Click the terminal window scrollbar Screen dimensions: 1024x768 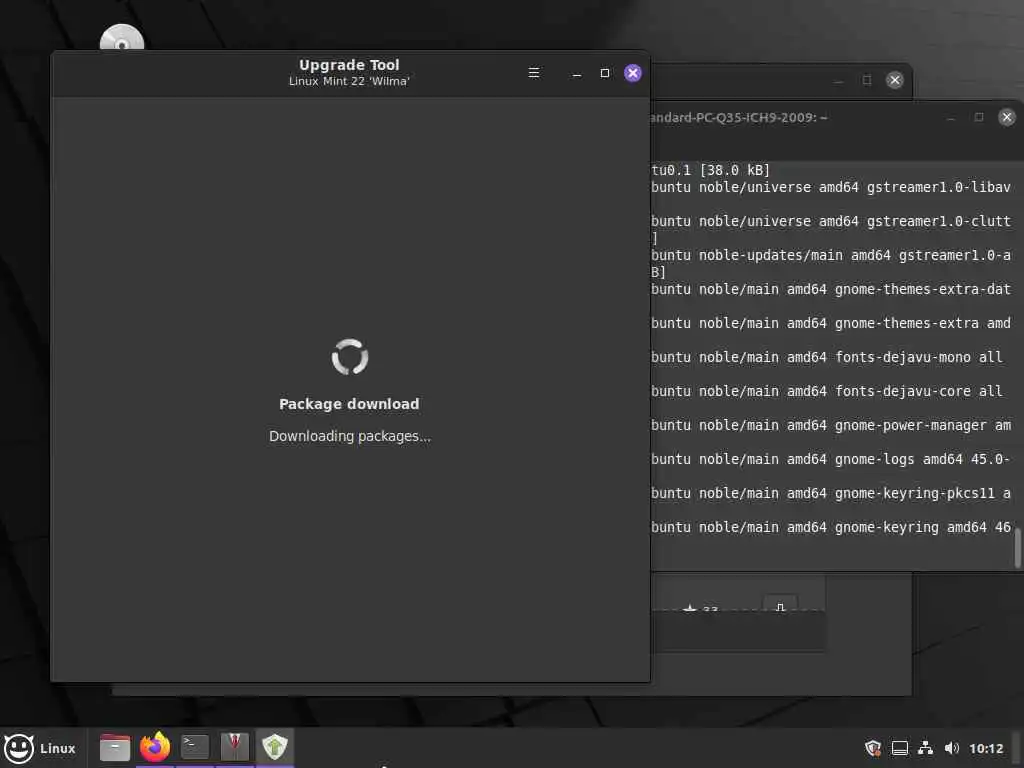[x=1018, y=547]
